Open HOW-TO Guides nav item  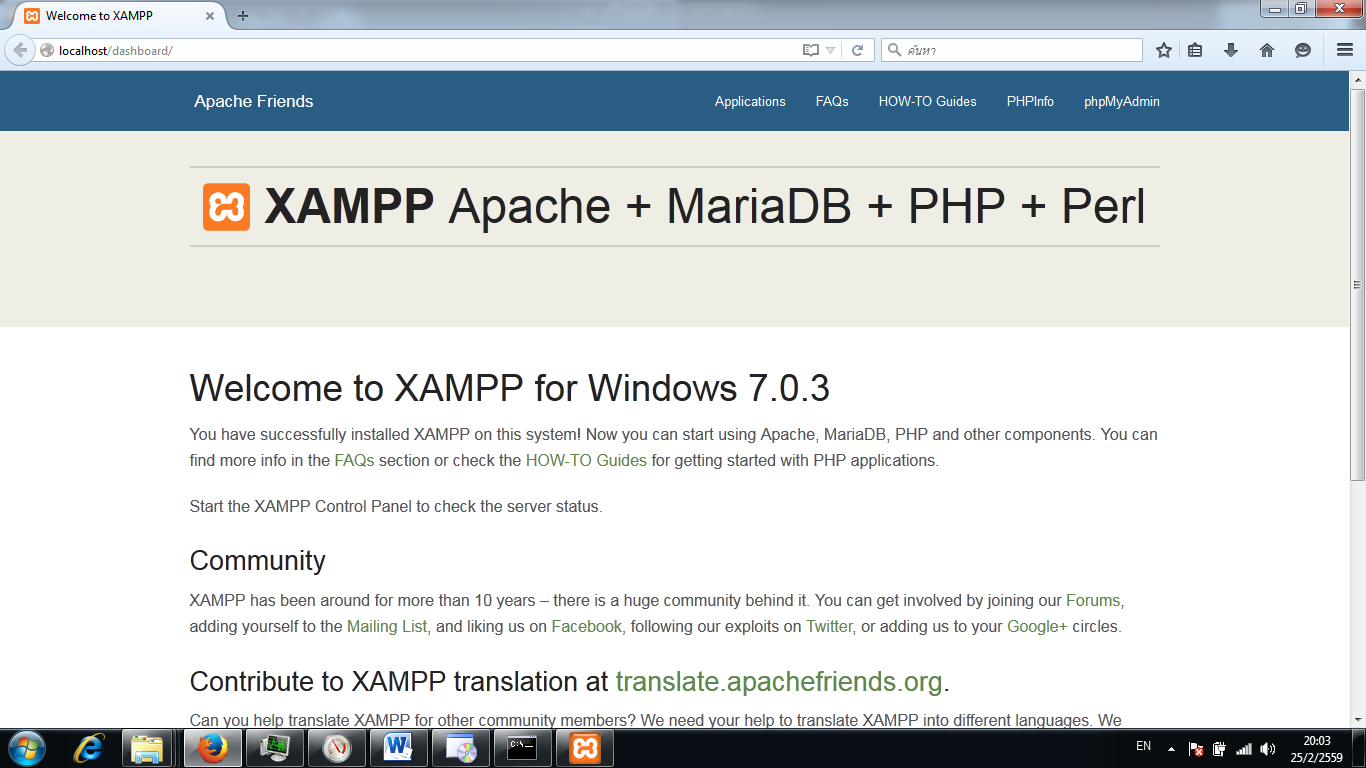928,101
